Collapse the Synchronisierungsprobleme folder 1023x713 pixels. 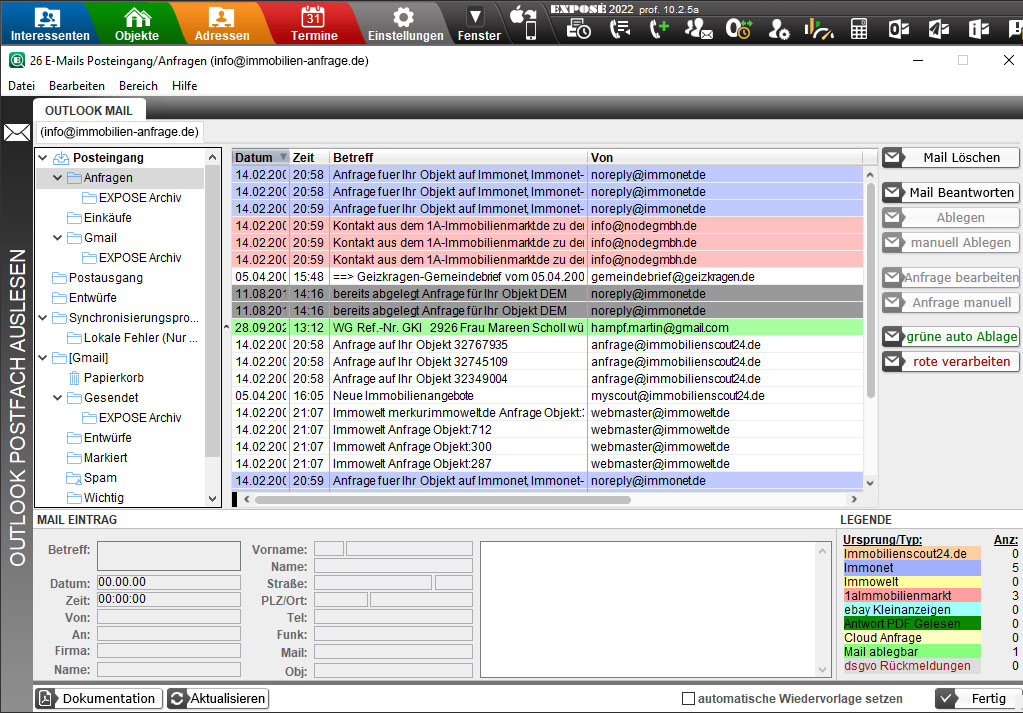tap(42, 318)
